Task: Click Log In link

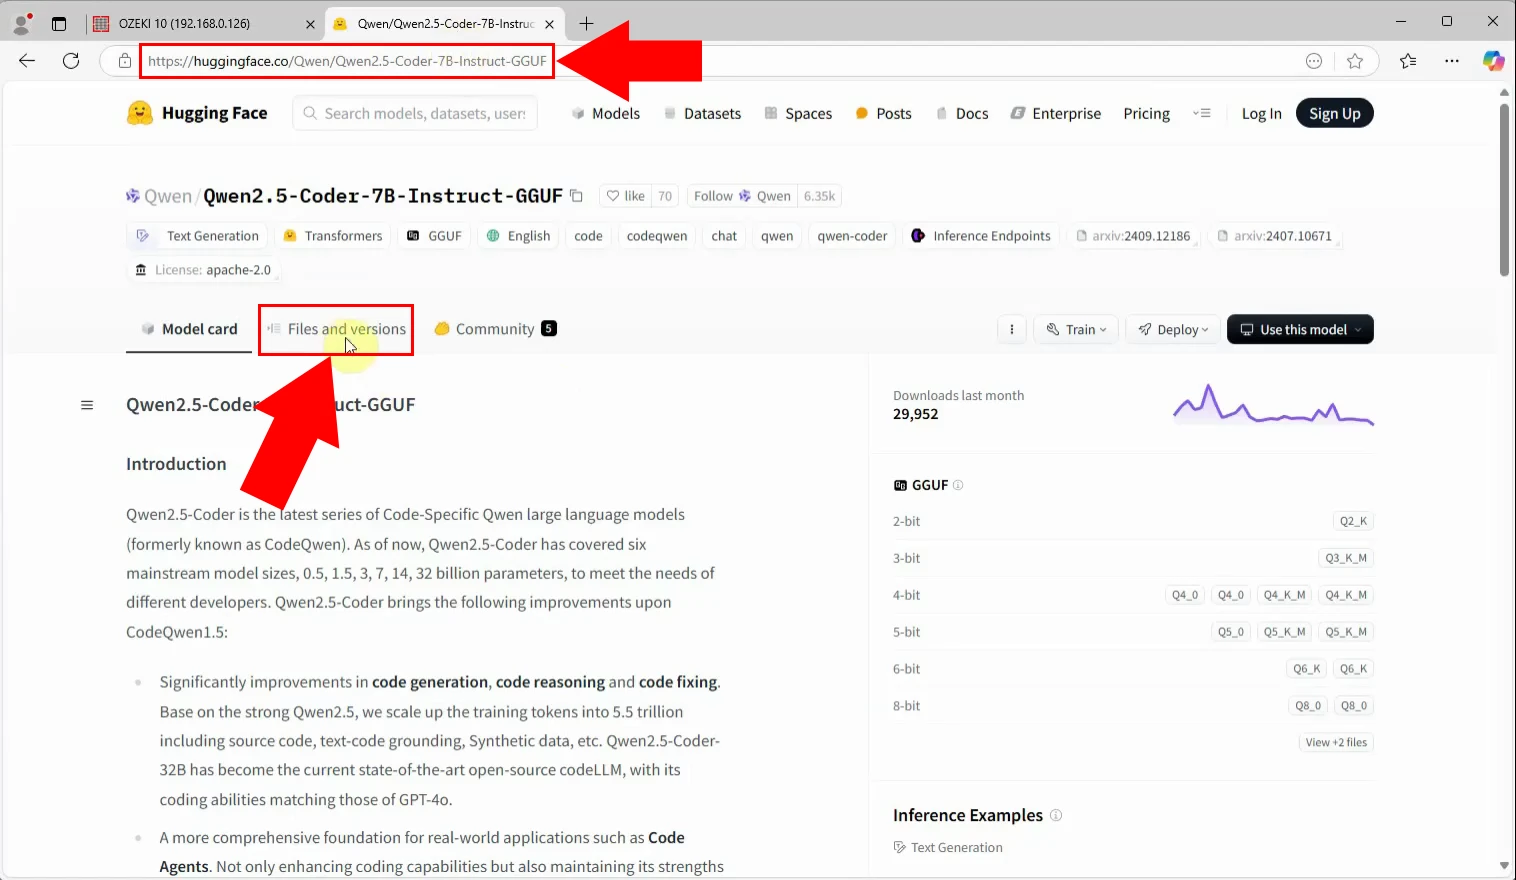Action: (1261, 113)
